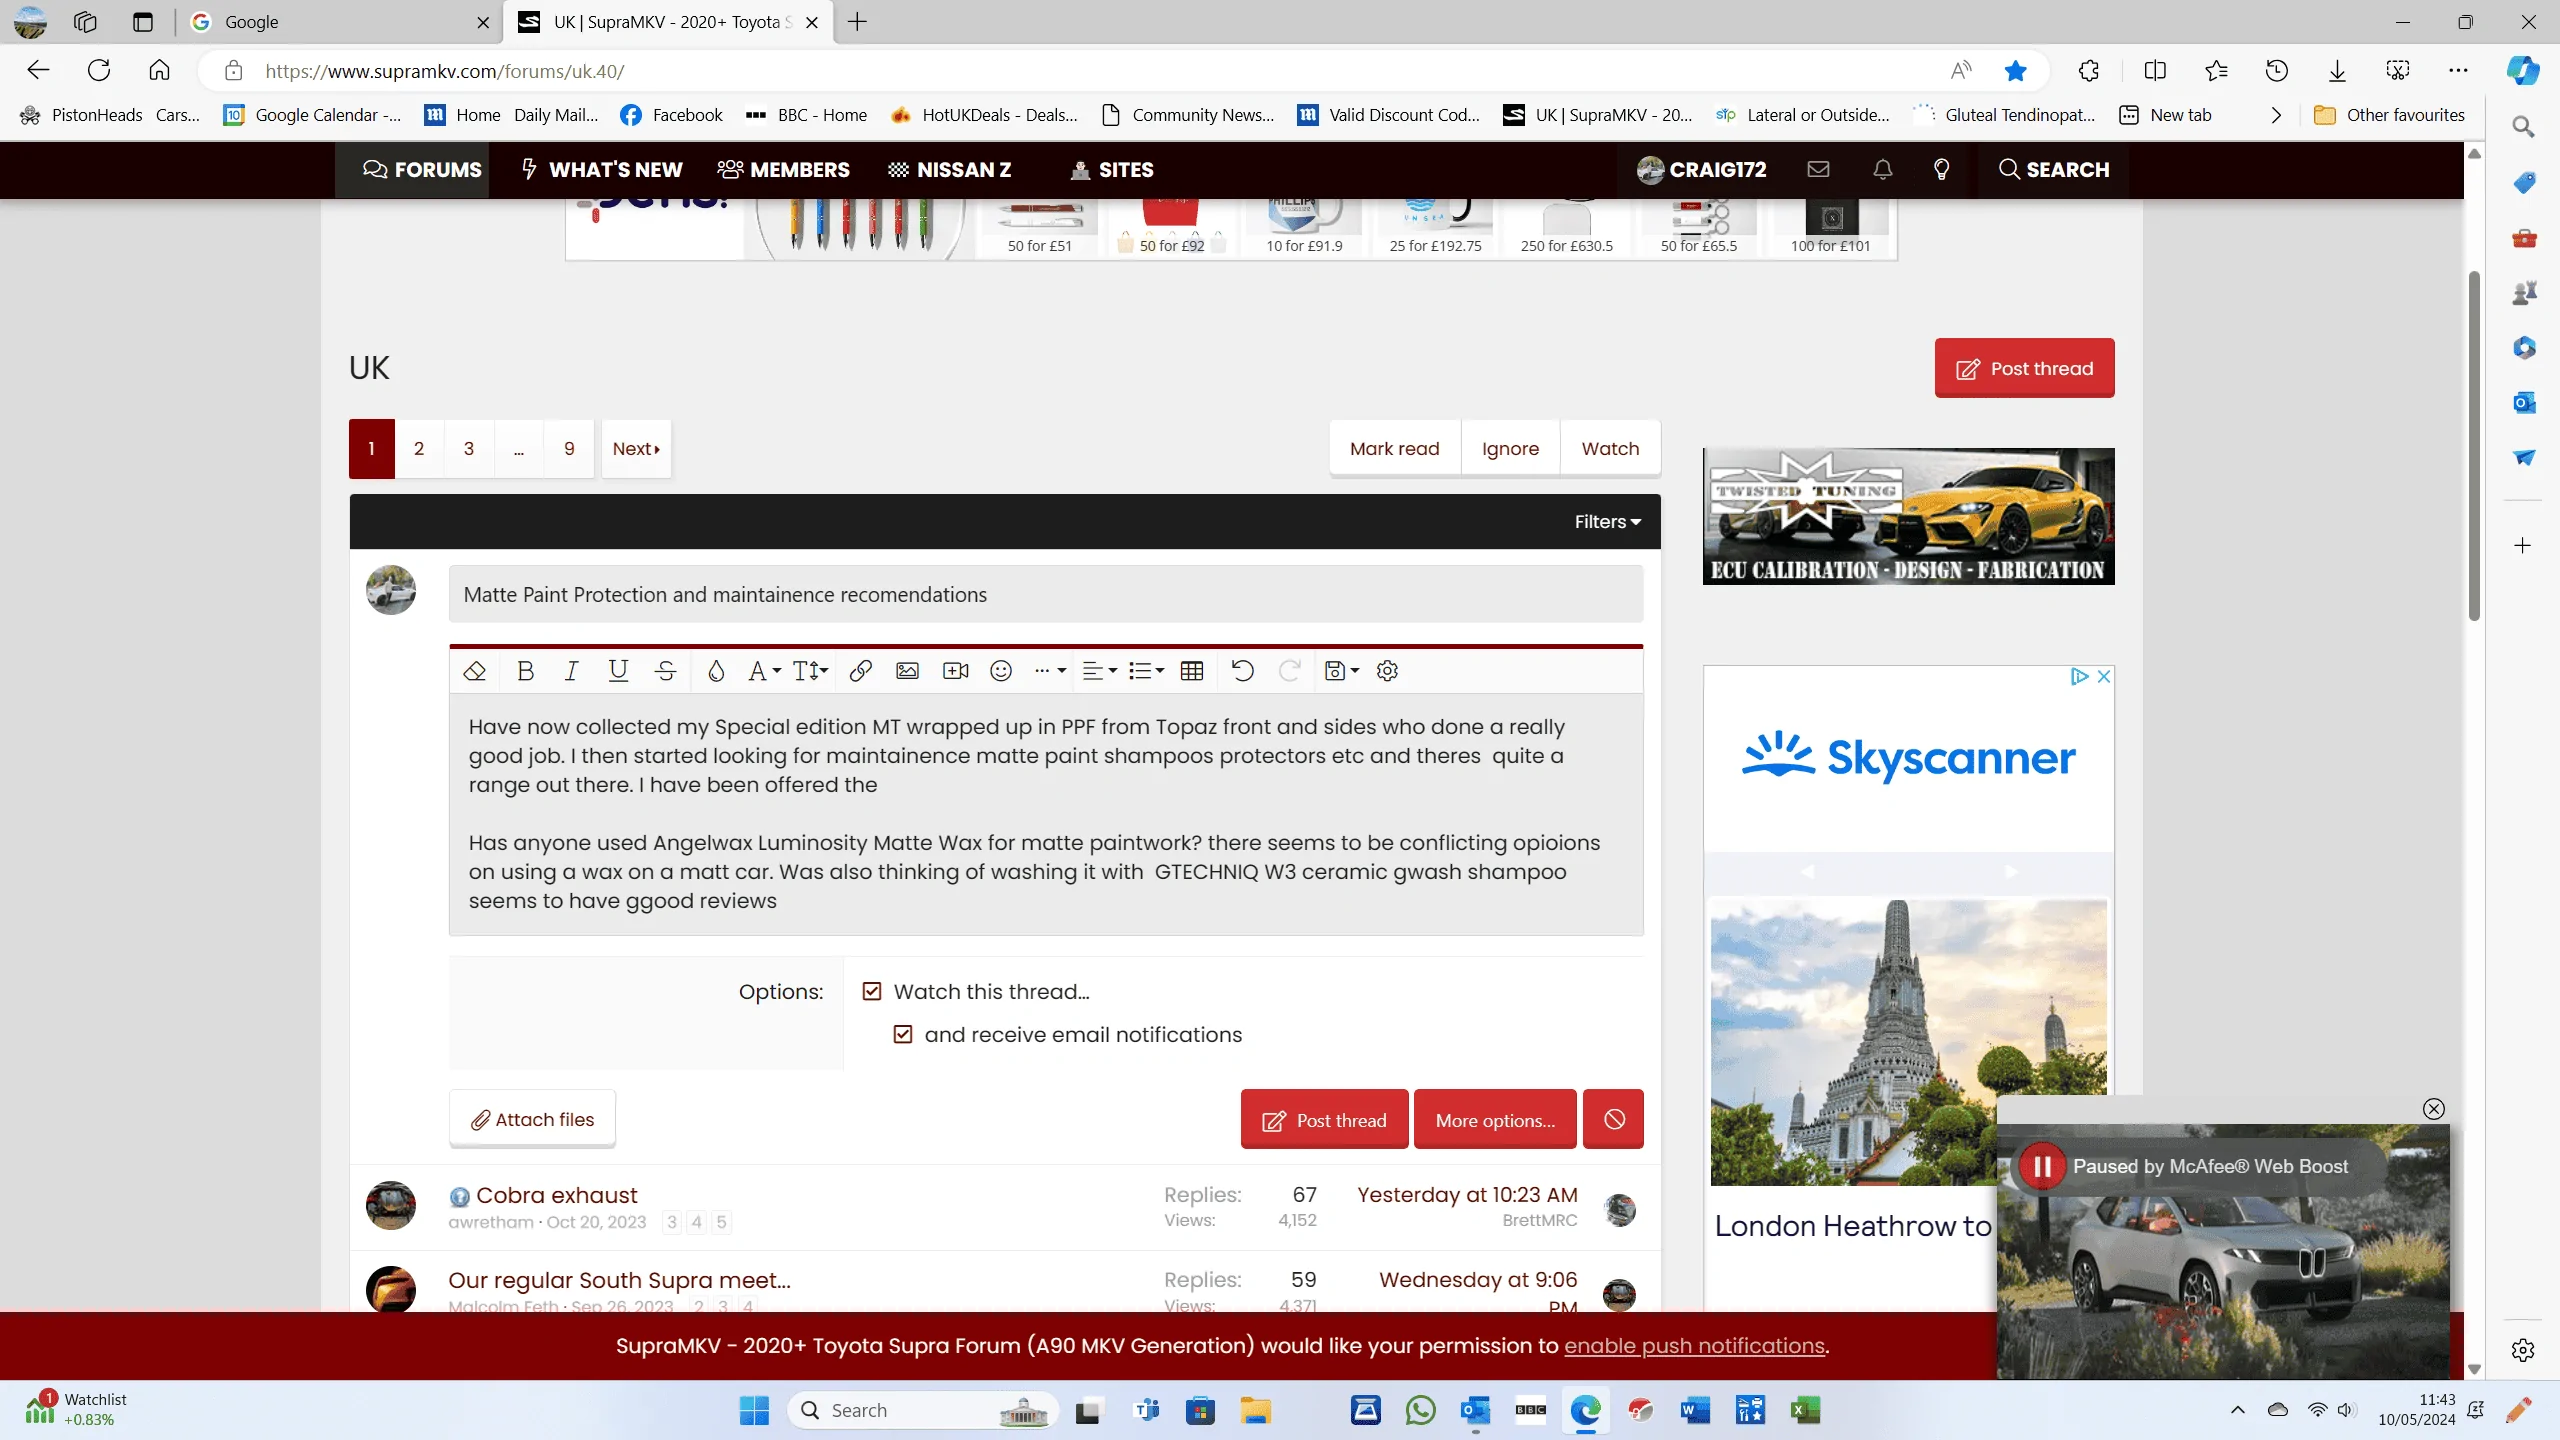Screen dimensions: 2560x1440
Task: Toggle receive email notifications checkbox
Action: click(903, 1034)
